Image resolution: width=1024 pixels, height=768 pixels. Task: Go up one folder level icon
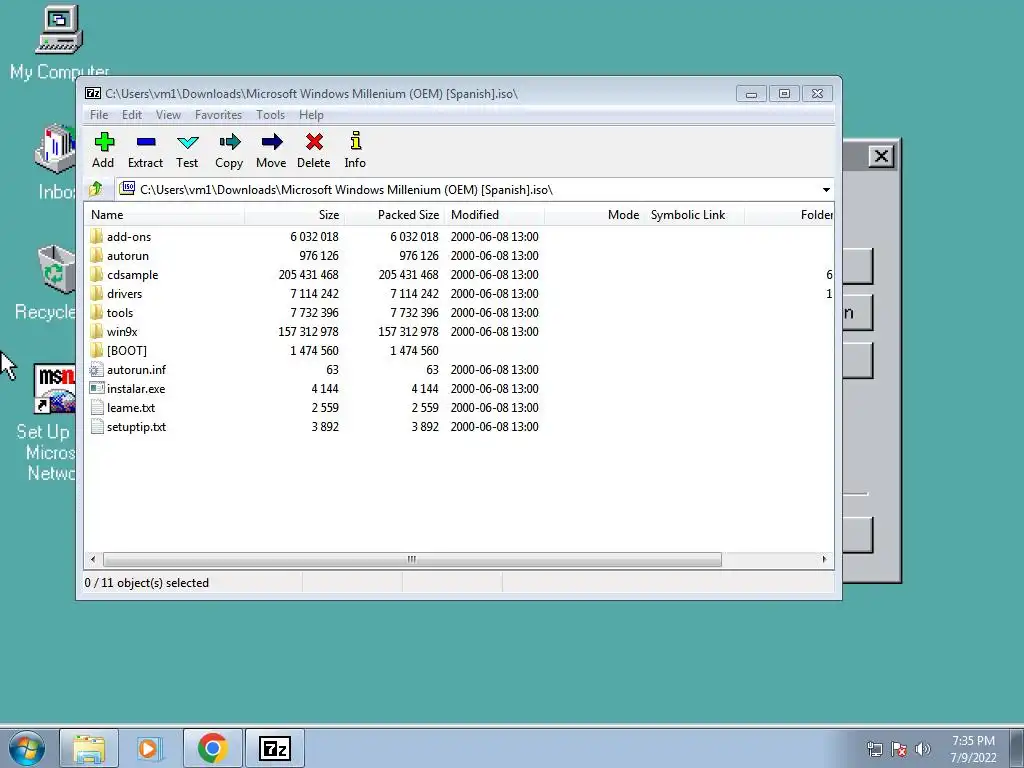tap(96, 189)
